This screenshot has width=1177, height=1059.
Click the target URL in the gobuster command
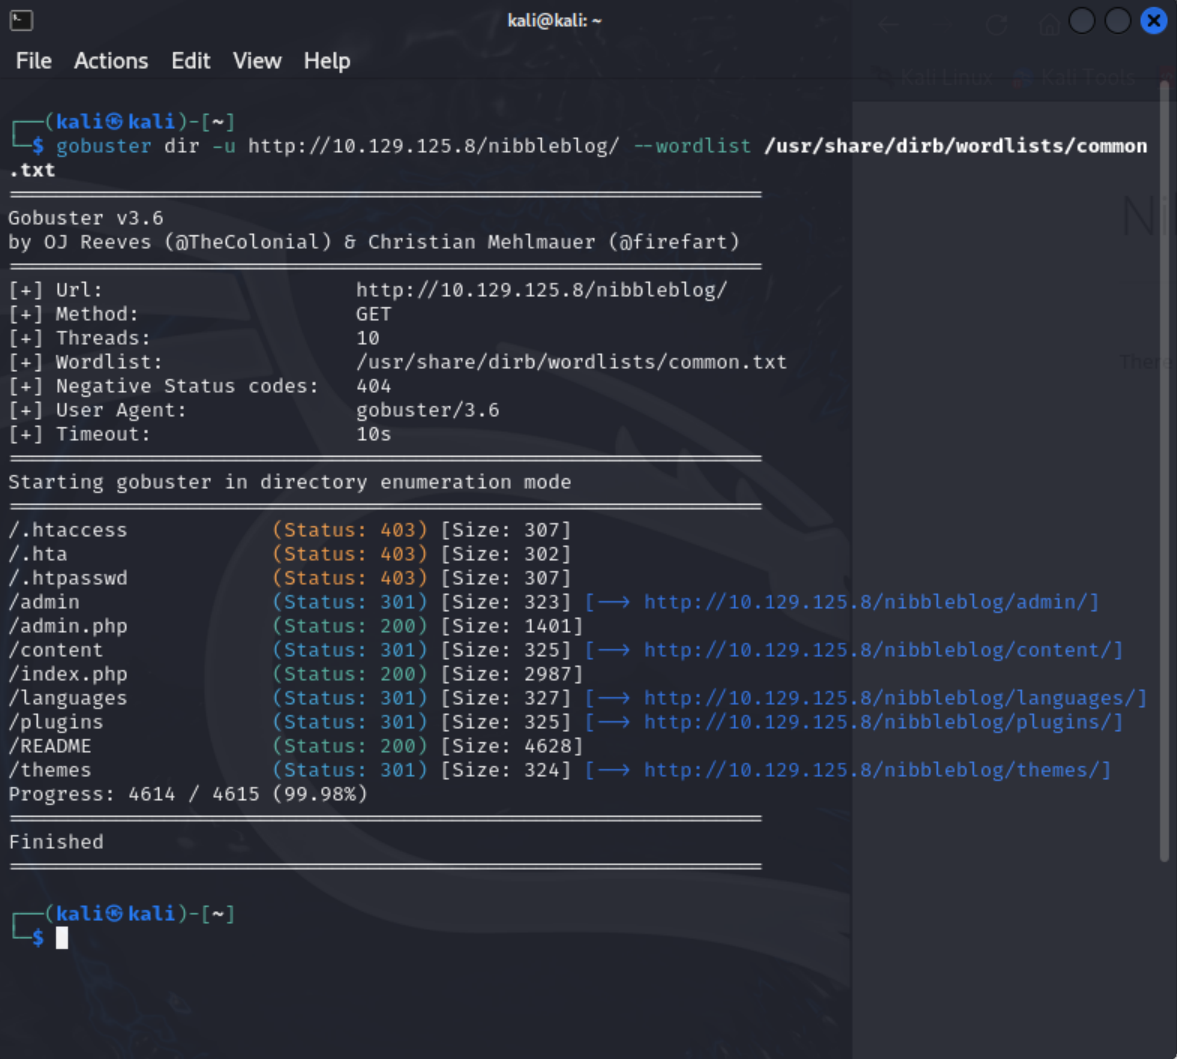[434, 146]
